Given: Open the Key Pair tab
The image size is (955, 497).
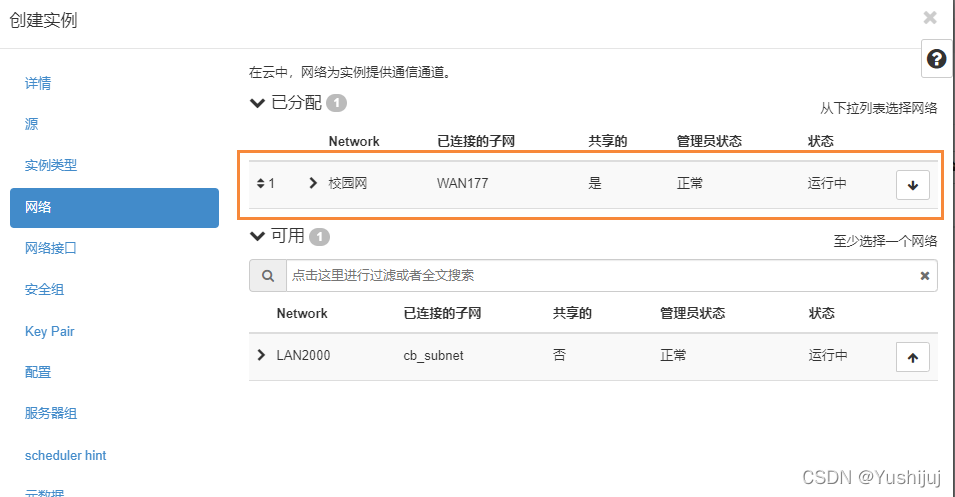Looking at the screenshot, I should tap(49, 331).
